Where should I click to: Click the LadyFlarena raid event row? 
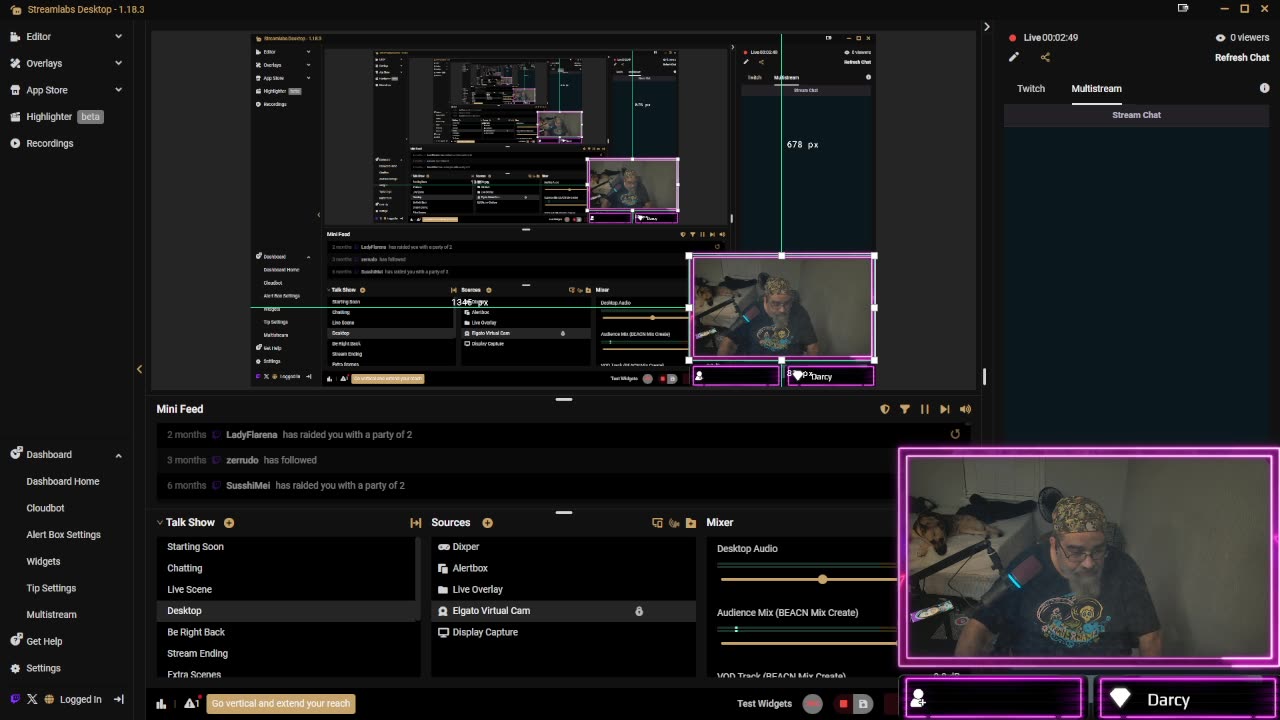tap(564, 434)
